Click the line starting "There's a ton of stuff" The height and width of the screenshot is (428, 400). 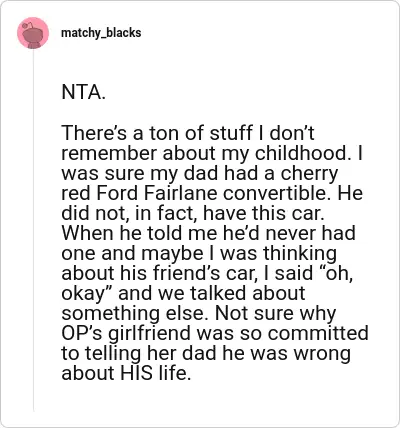188,133
